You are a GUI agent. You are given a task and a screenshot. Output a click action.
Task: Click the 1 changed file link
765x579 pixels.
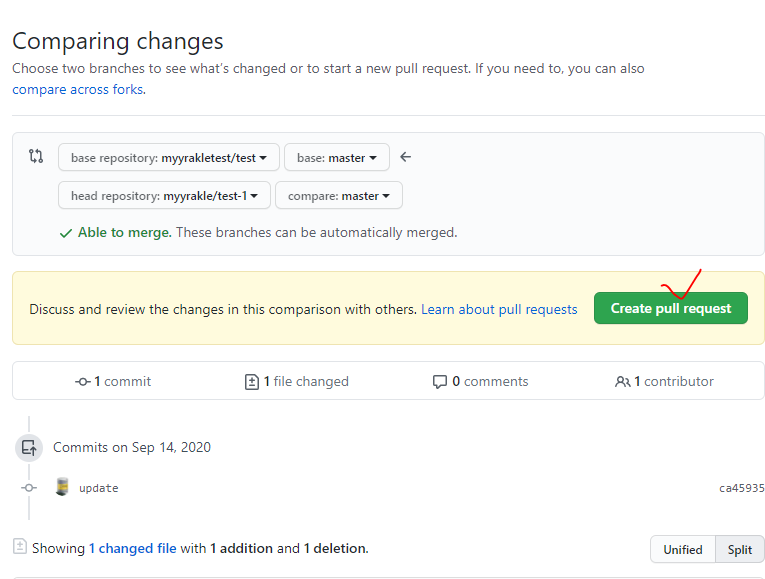[x=133, y=548]
